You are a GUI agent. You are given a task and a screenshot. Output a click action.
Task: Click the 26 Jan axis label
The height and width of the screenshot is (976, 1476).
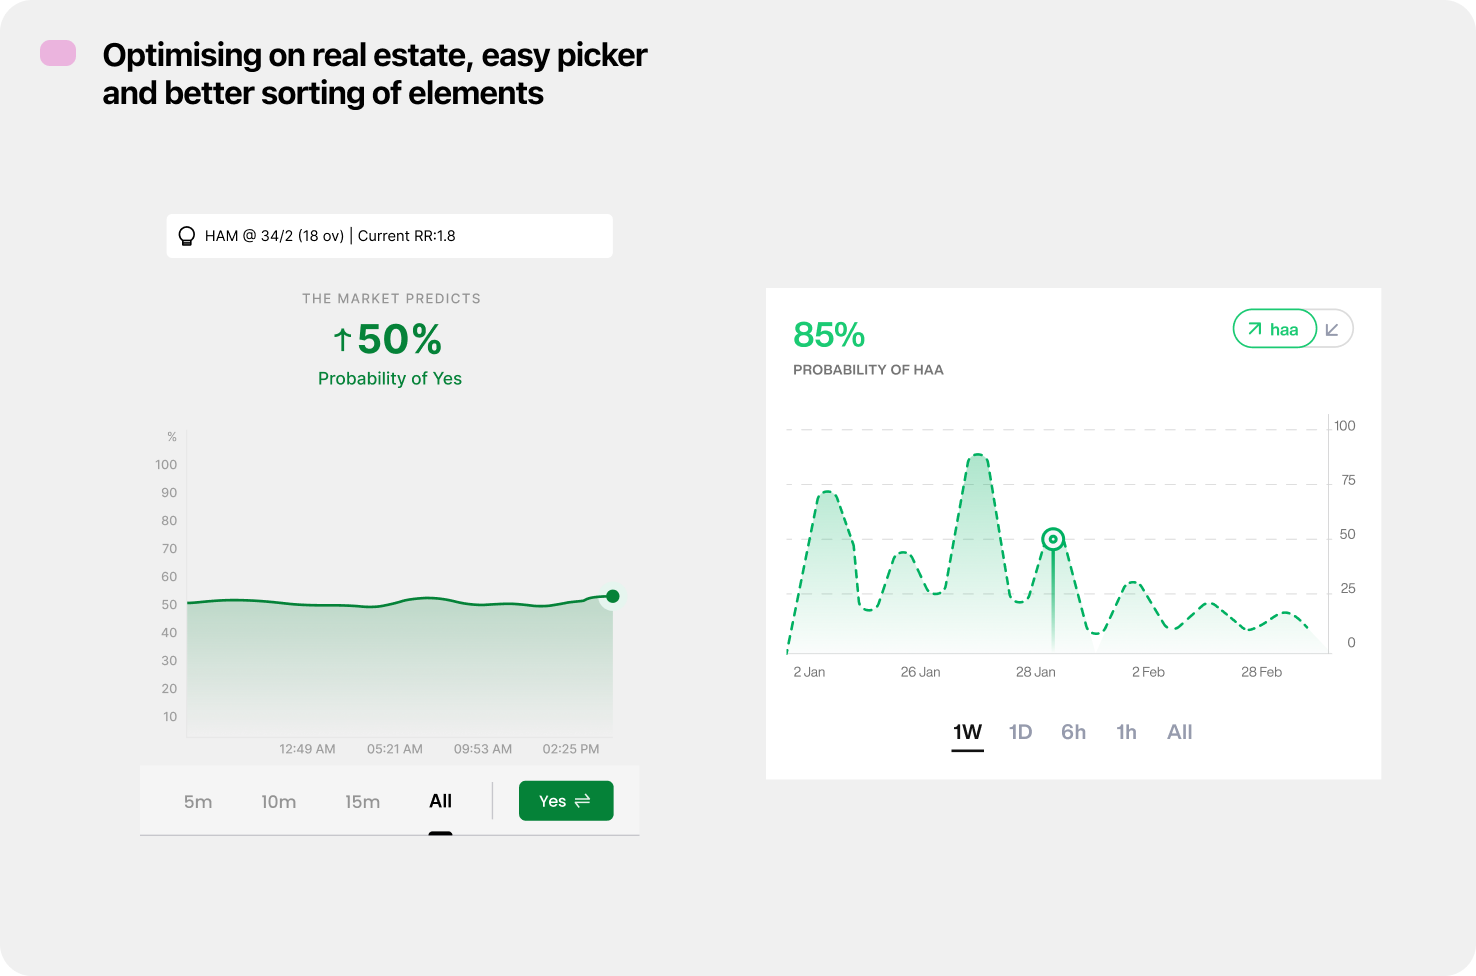coord(920,672)
